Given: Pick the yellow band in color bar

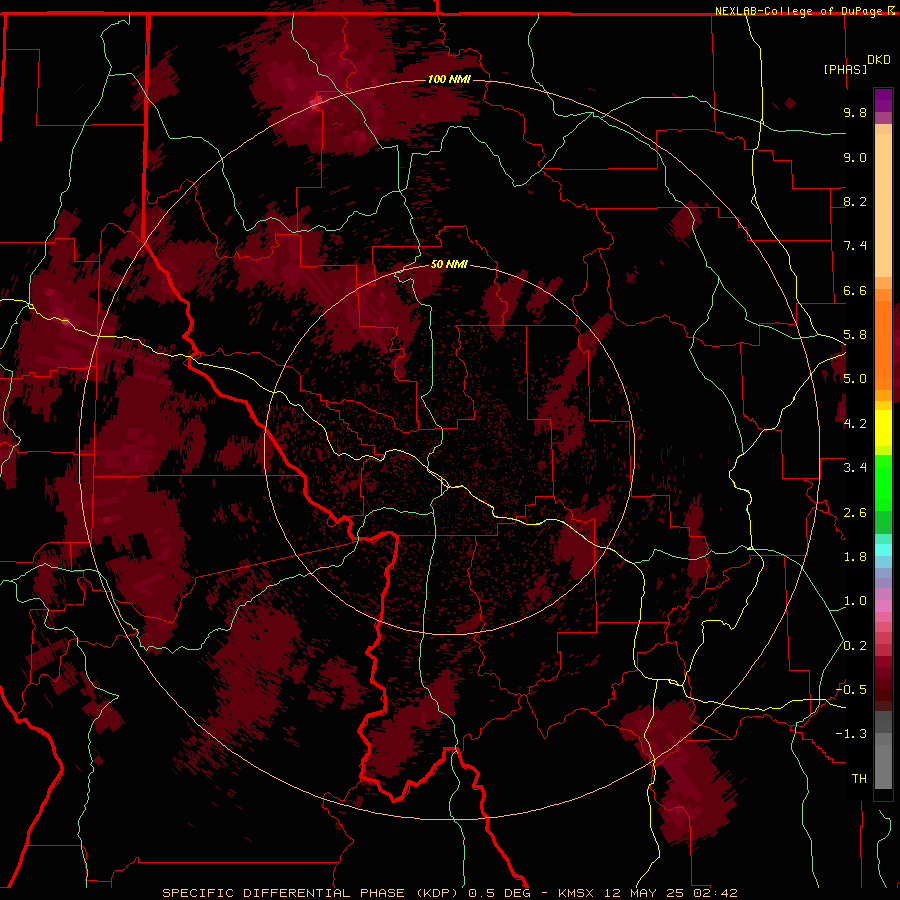Looking at the screenshot, I should pyautogui.click(x=883, y=428).
